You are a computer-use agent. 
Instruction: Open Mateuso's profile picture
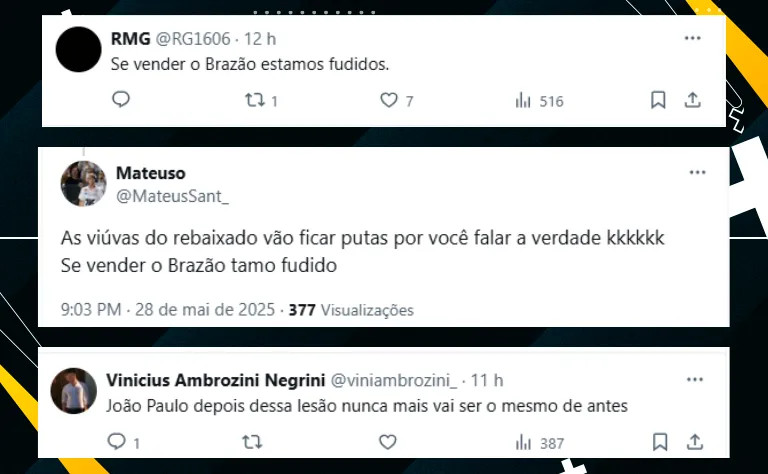click(83, 184)
